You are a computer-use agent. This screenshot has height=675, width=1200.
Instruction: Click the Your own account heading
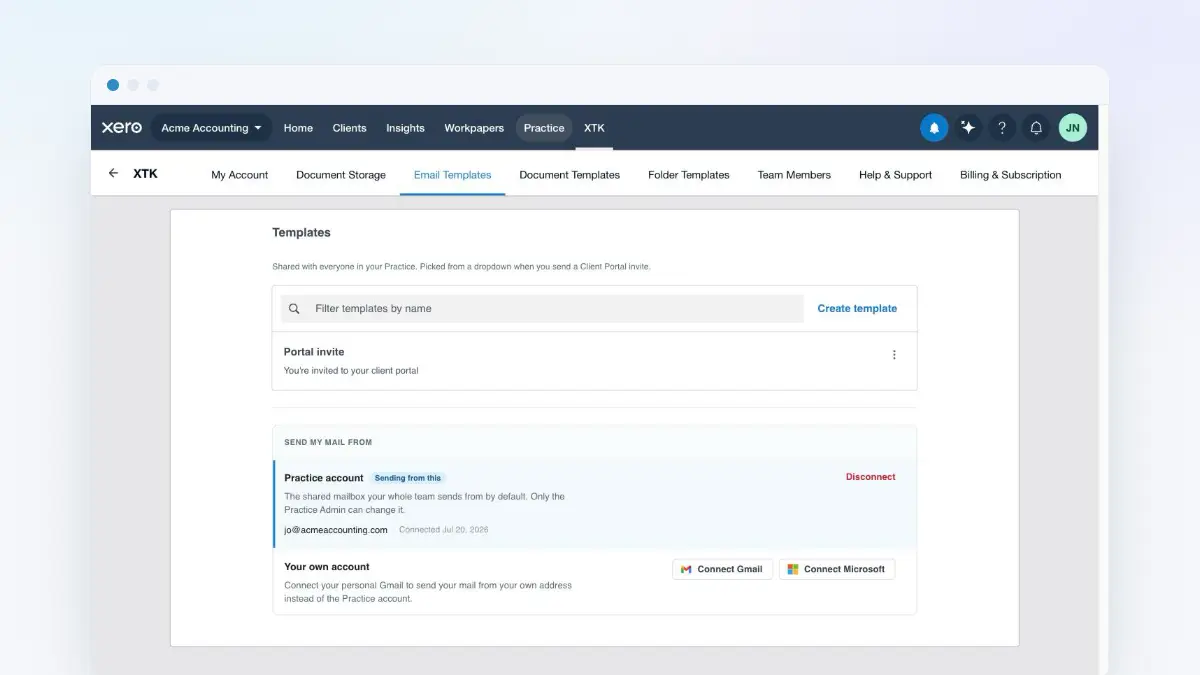point(327,567)
